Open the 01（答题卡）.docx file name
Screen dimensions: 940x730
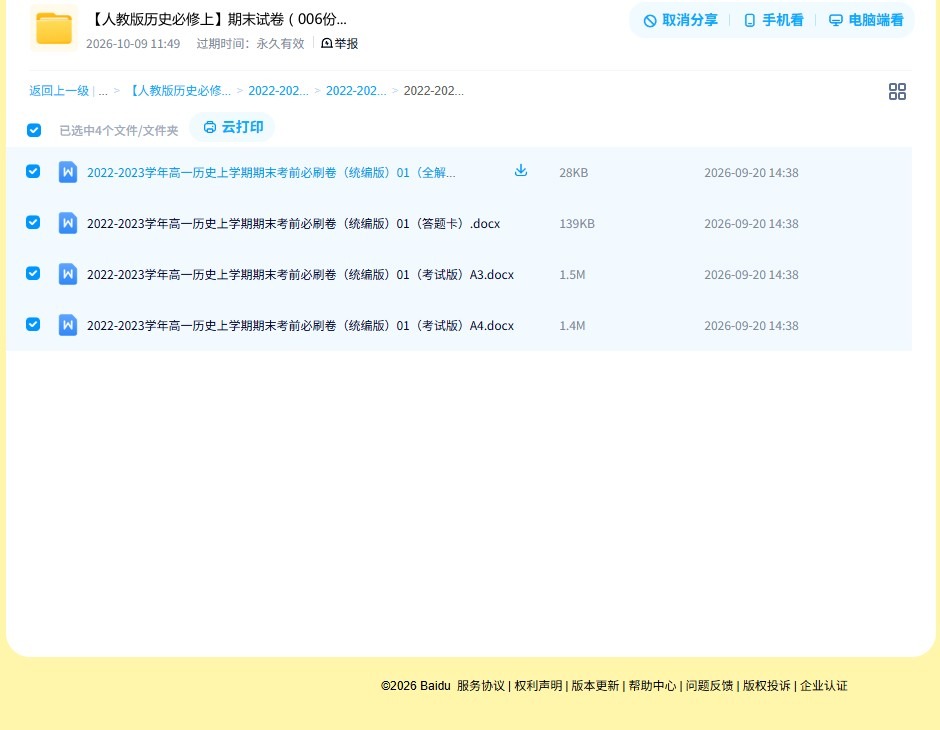click(293, 224)
